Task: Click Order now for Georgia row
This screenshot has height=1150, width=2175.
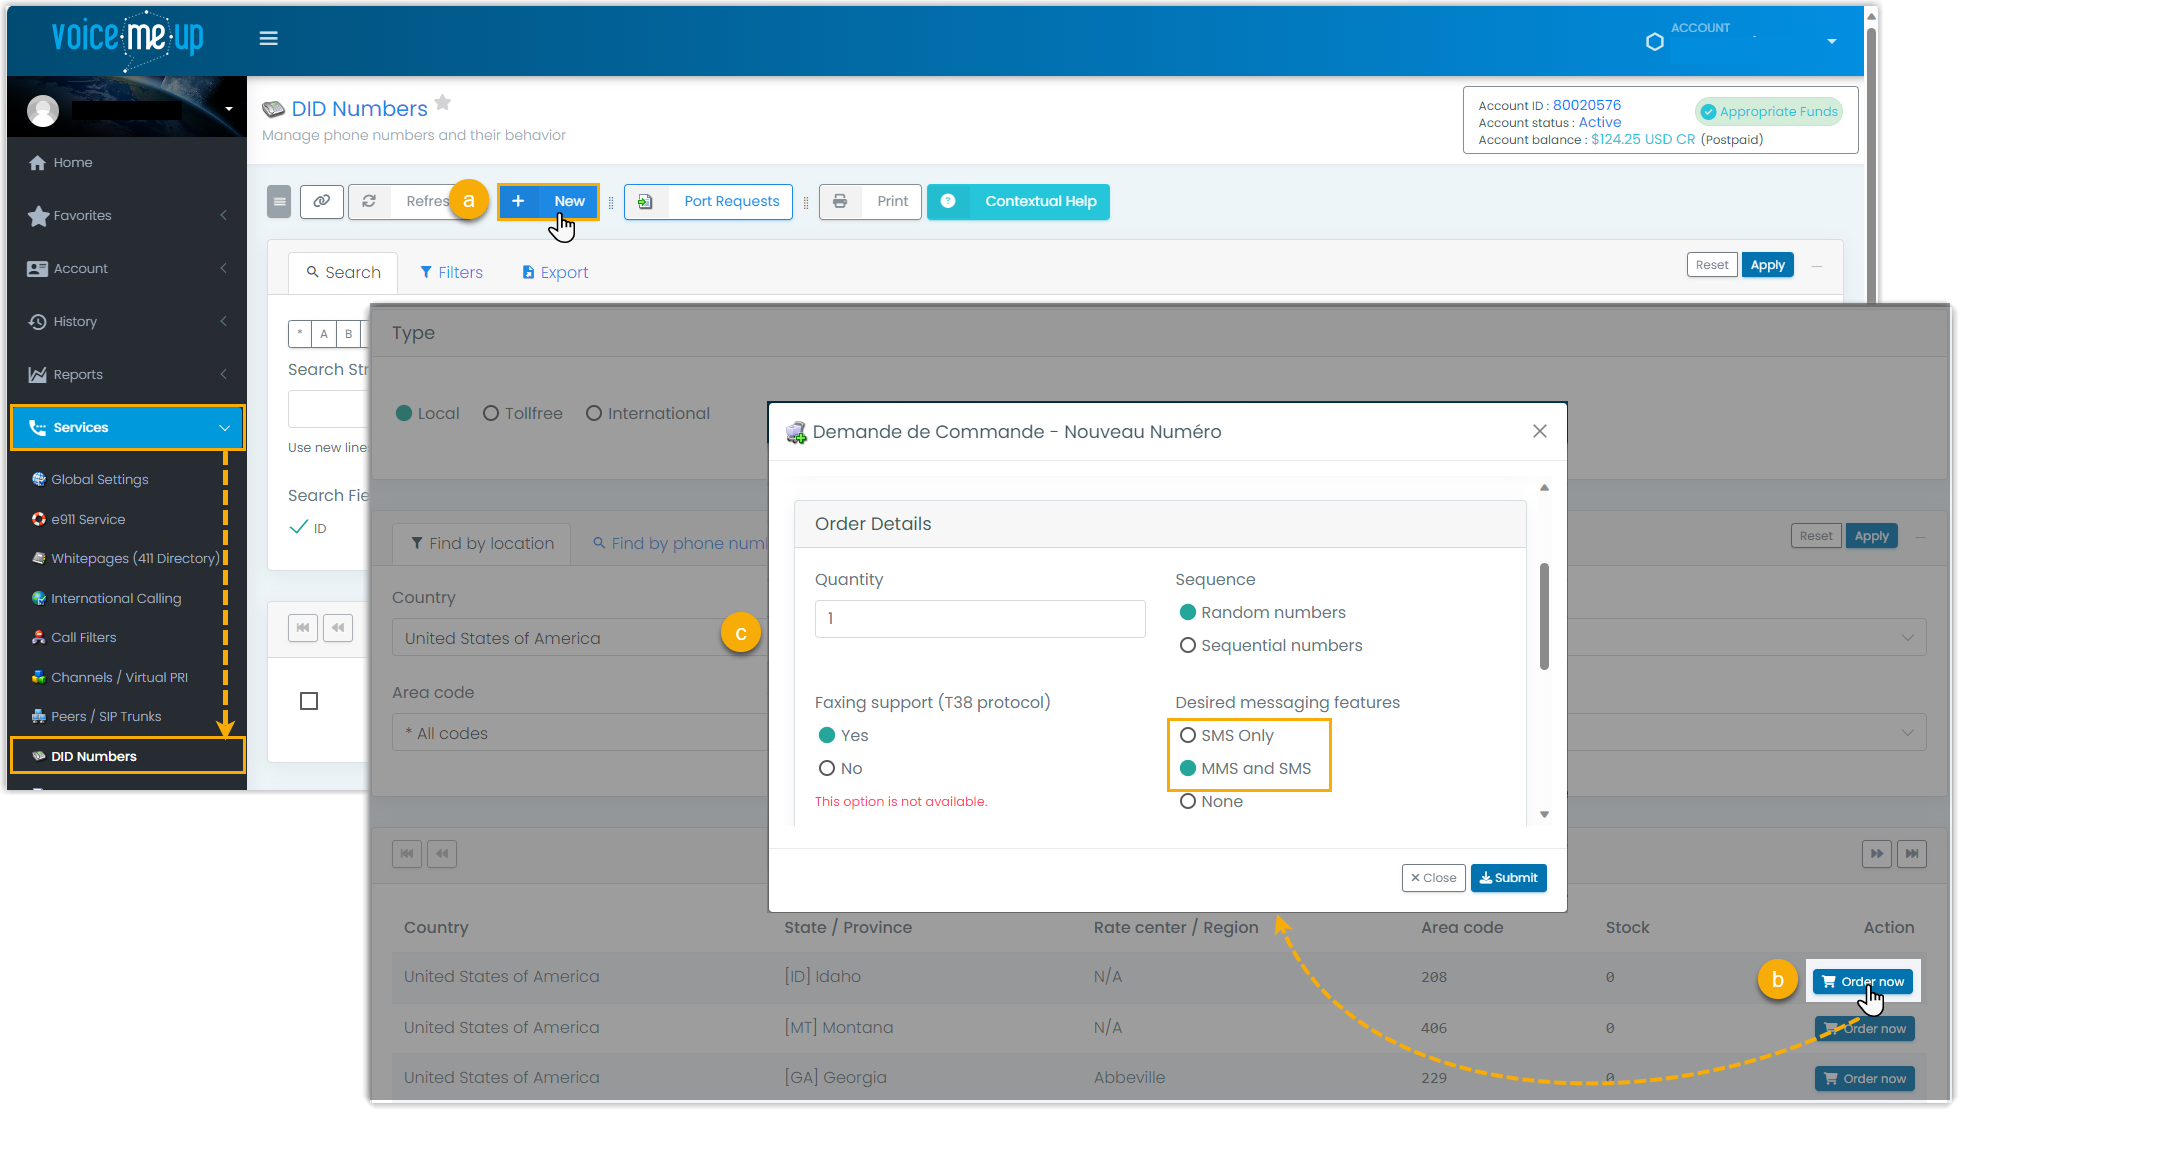Action: pyautogui.click(x=1864, y=1078)
